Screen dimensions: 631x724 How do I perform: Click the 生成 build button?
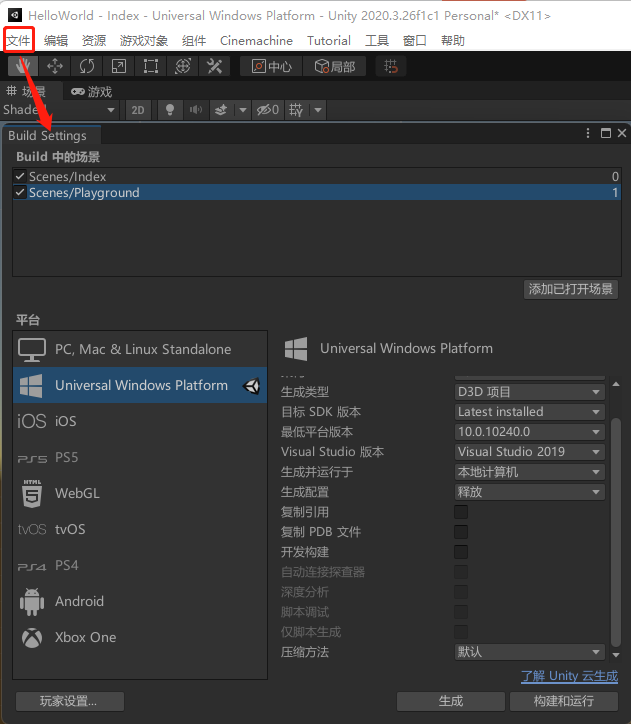pos(451,701)
